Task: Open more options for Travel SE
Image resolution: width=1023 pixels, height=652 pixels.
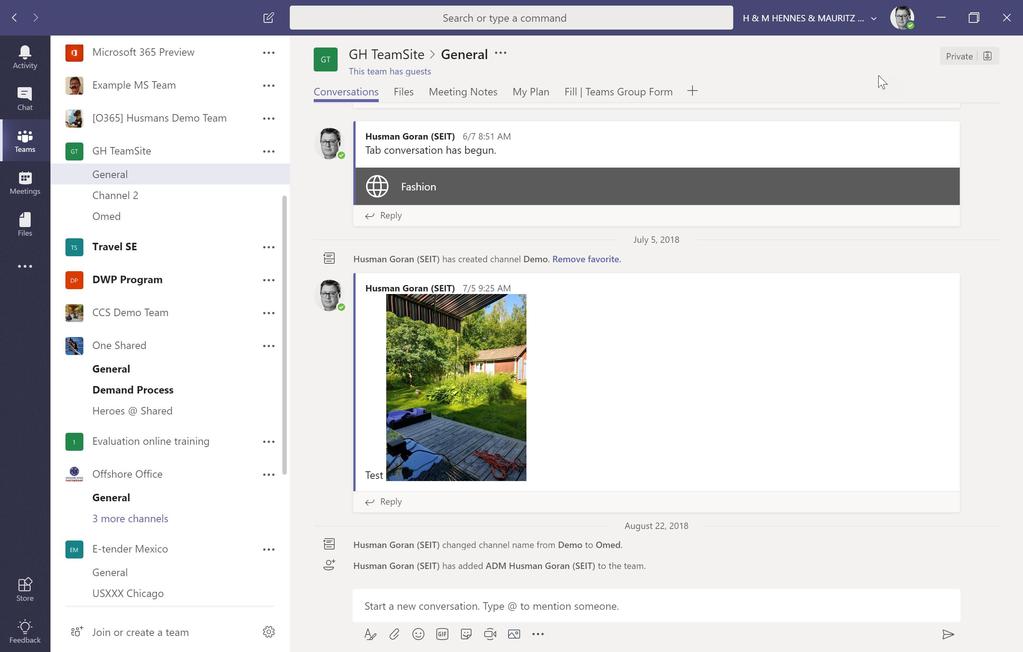Action: (269, 247)
